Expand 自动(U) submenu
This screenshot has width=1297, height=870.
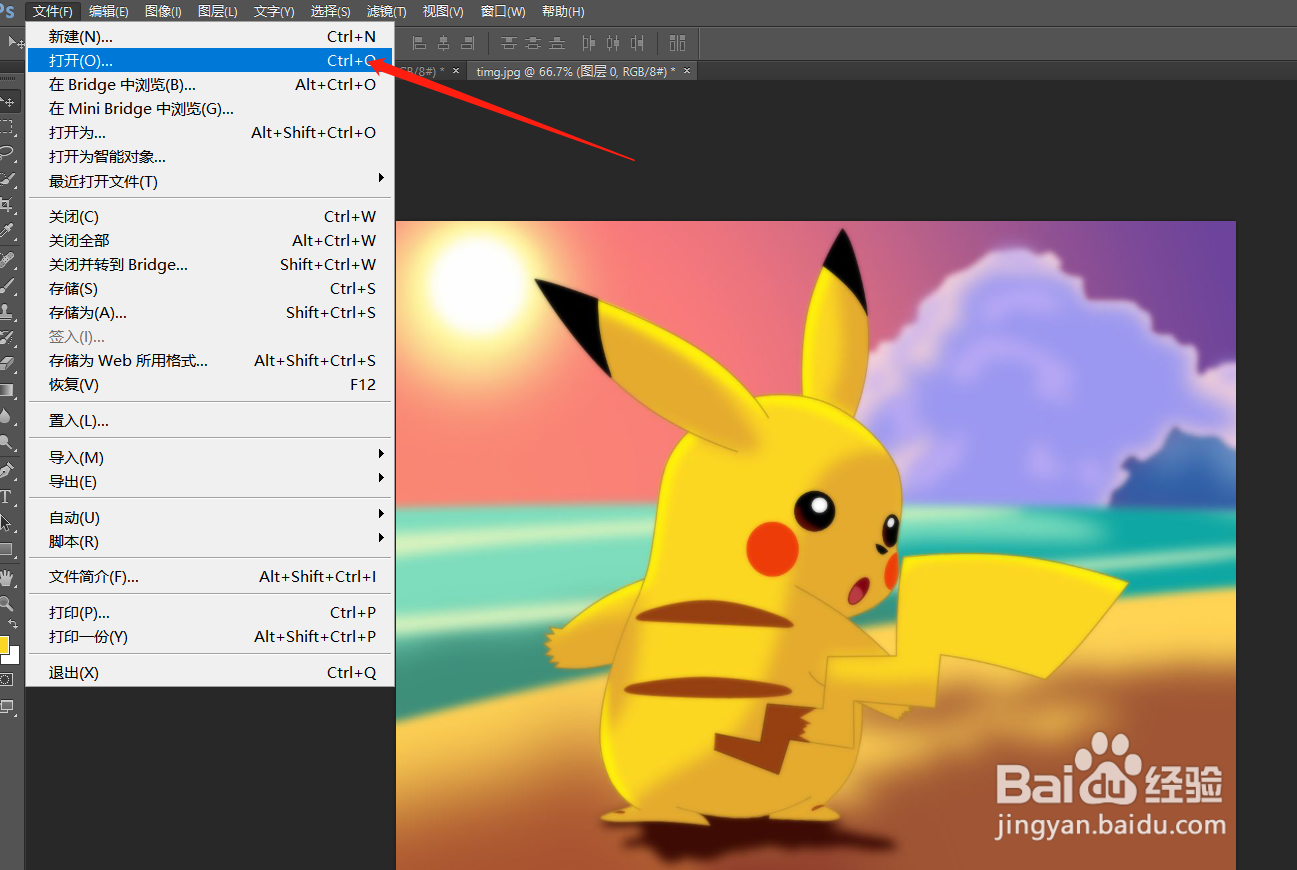pyautogui.click(x=211, y=517)
